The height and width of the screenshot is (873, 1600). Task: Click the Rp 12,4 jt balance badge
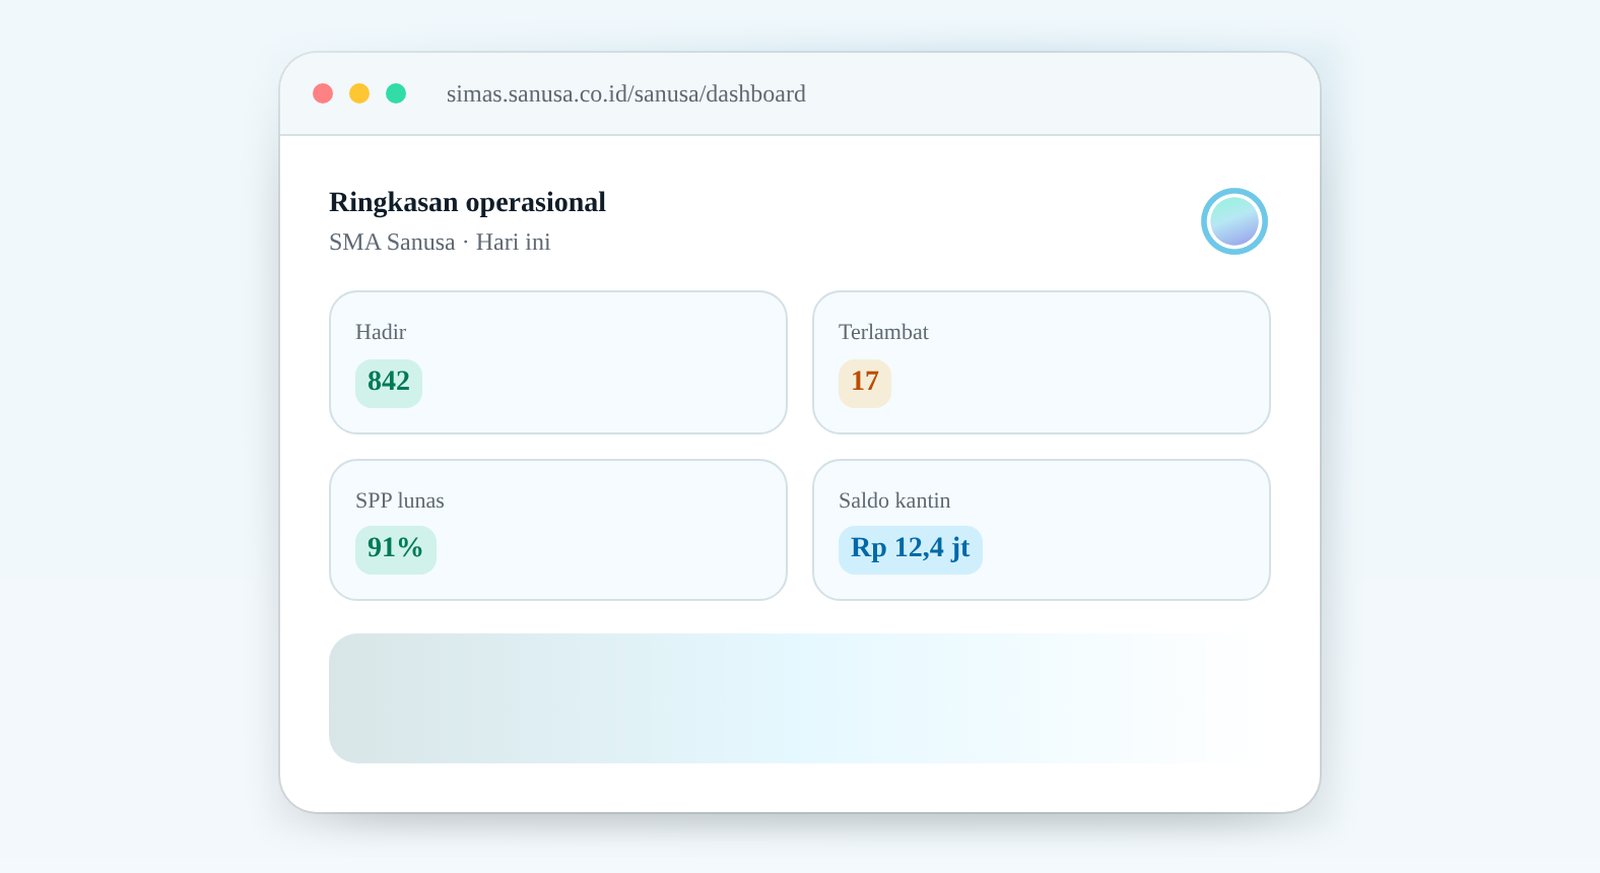[910, 549]
